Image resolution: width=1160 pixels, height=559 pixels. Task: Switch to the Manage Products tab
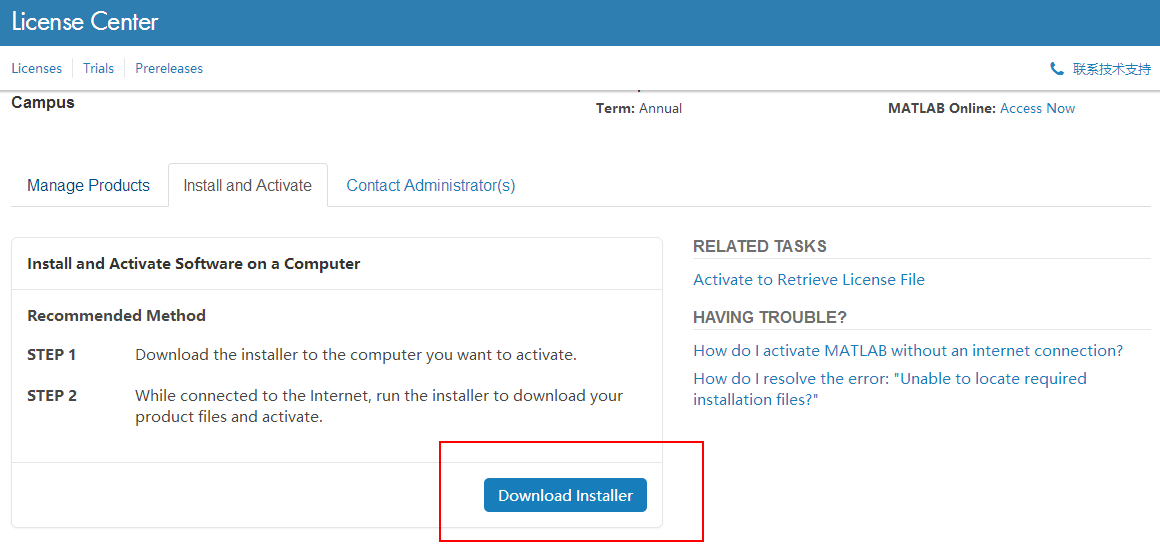click(x=89, y=185)
